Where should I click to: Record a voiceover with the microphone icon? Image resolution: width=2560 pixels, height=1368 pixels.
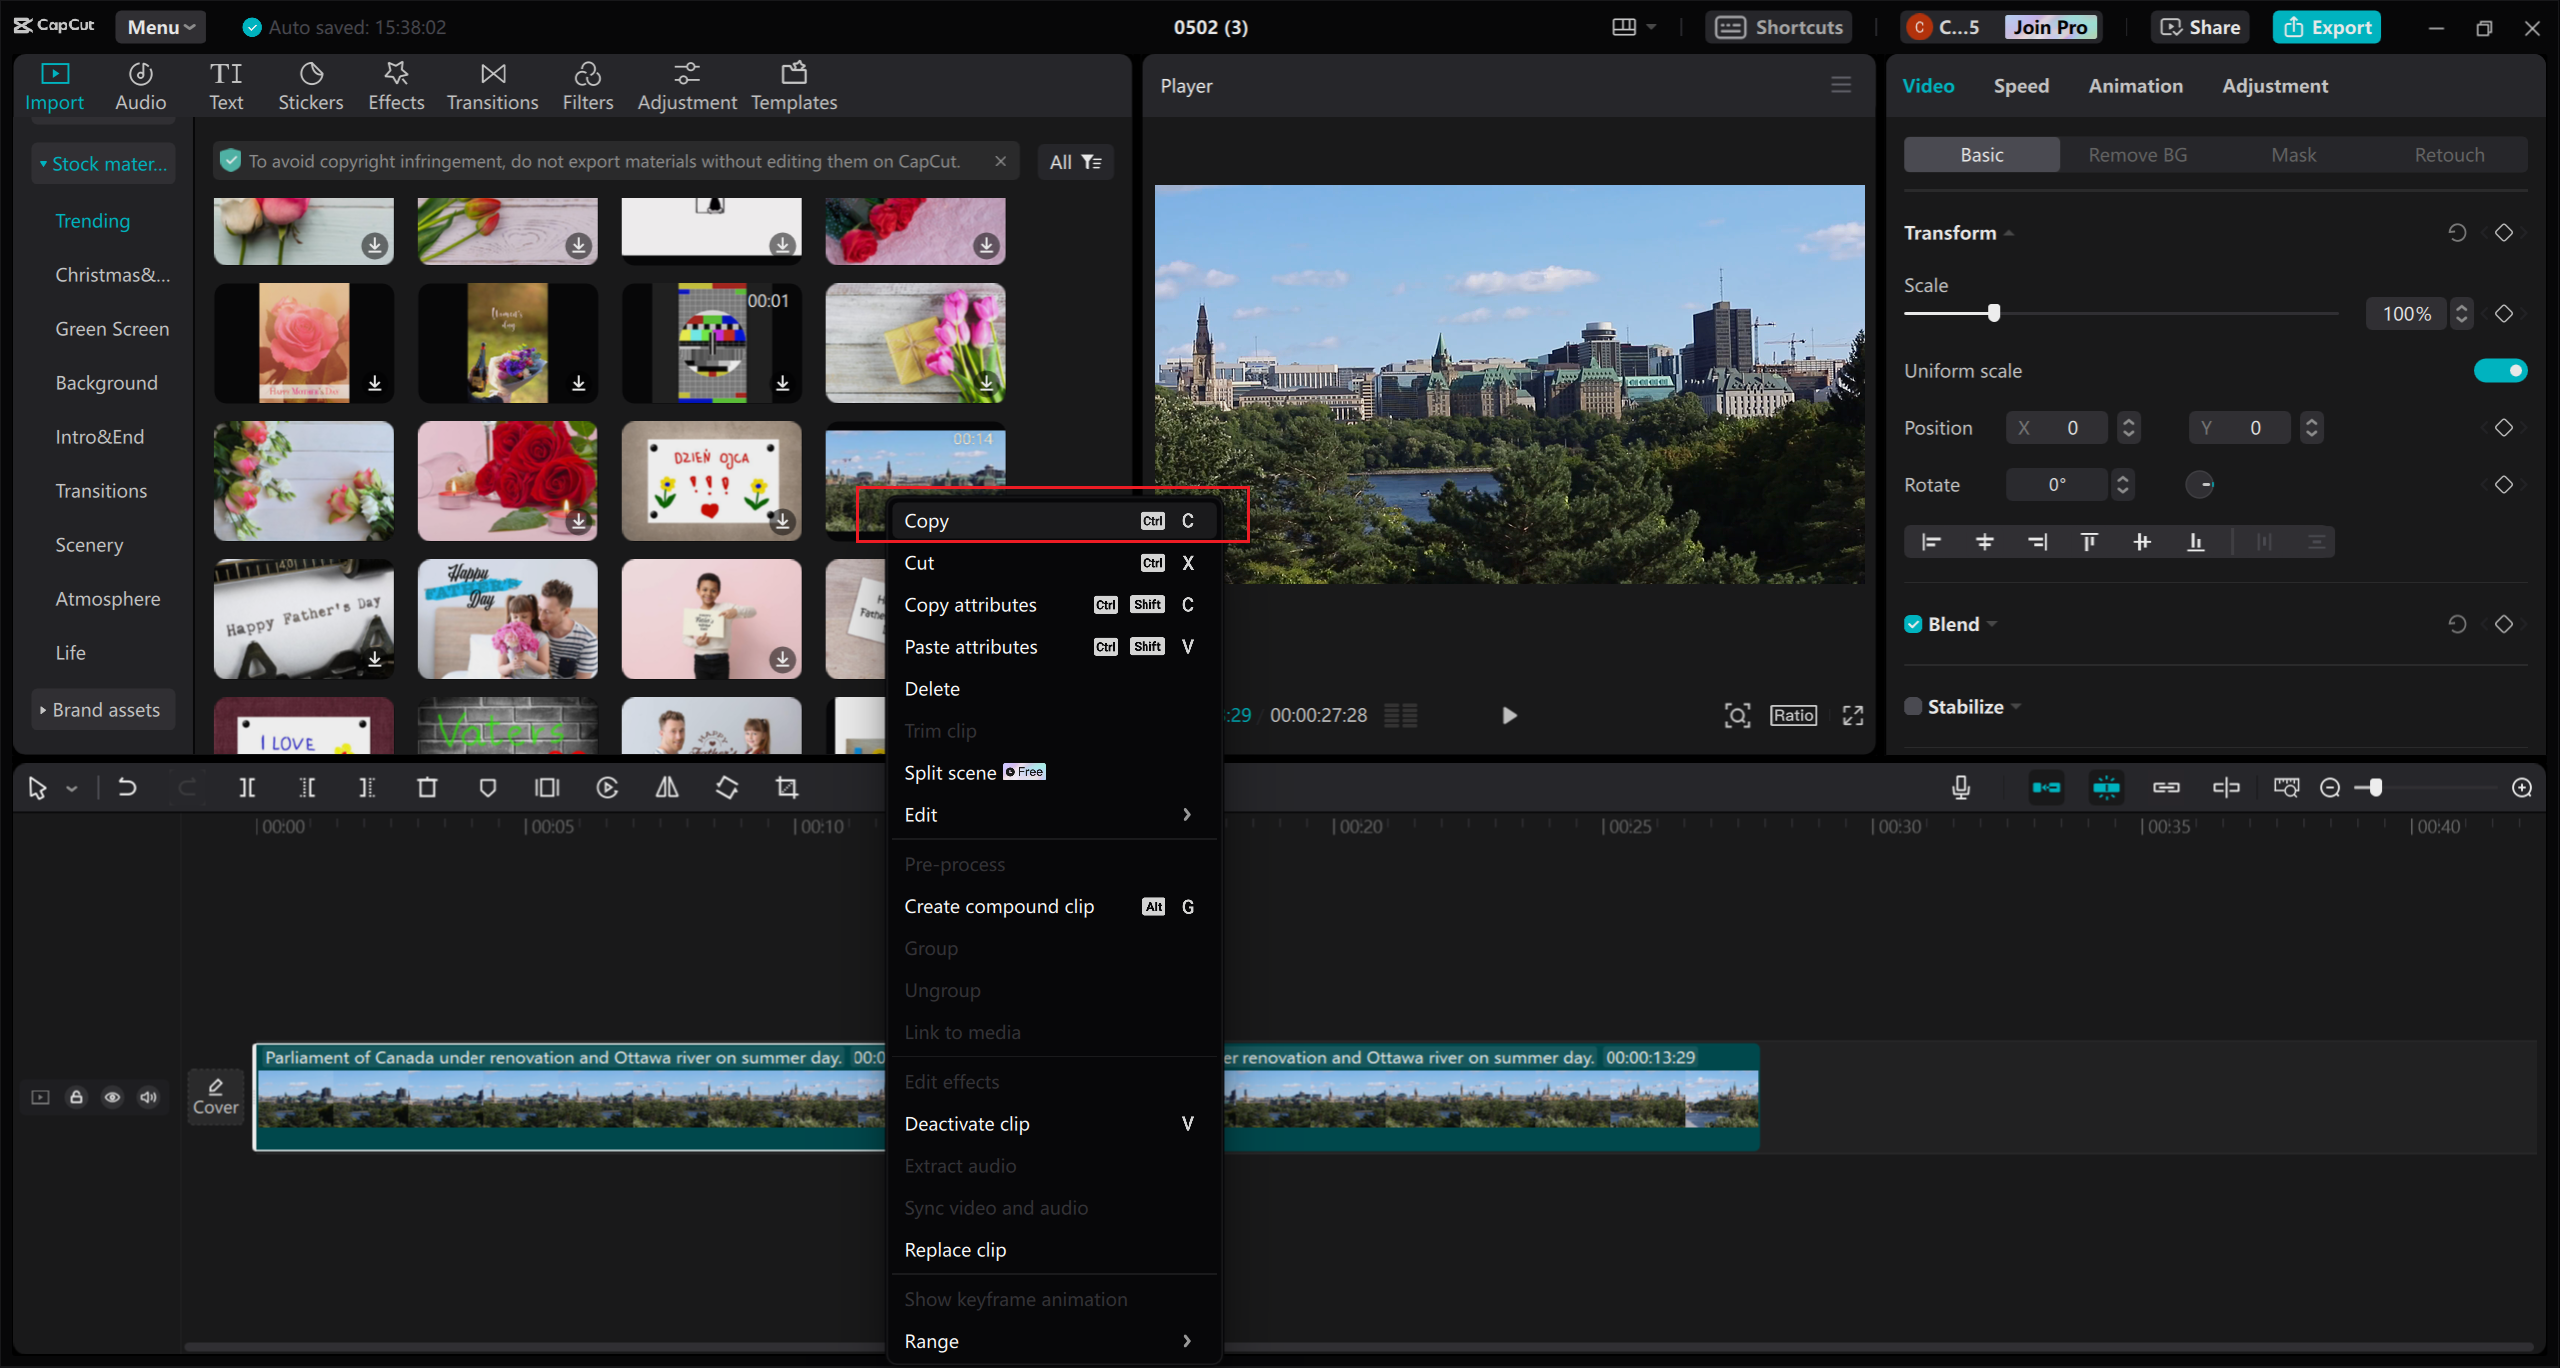pyautogui.click(x=1961, y=787)
